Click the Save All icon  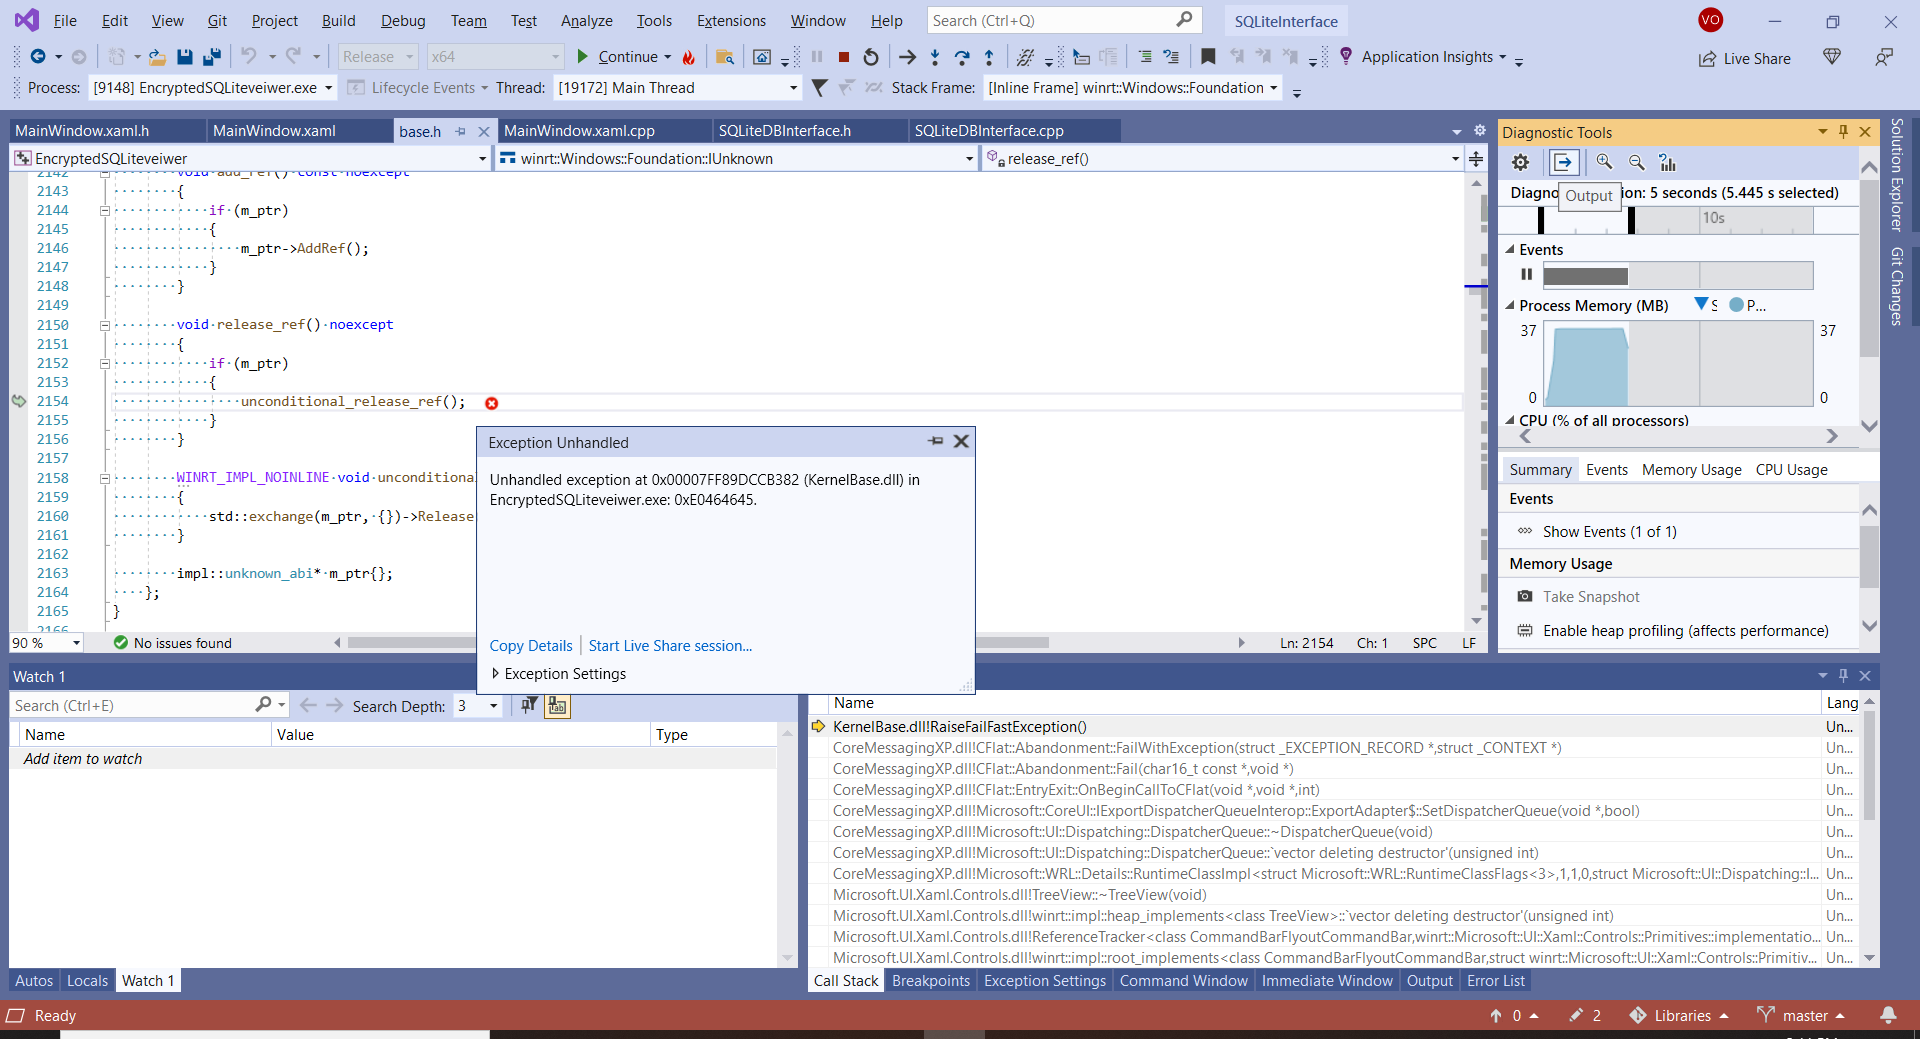[x=211, y=57]
